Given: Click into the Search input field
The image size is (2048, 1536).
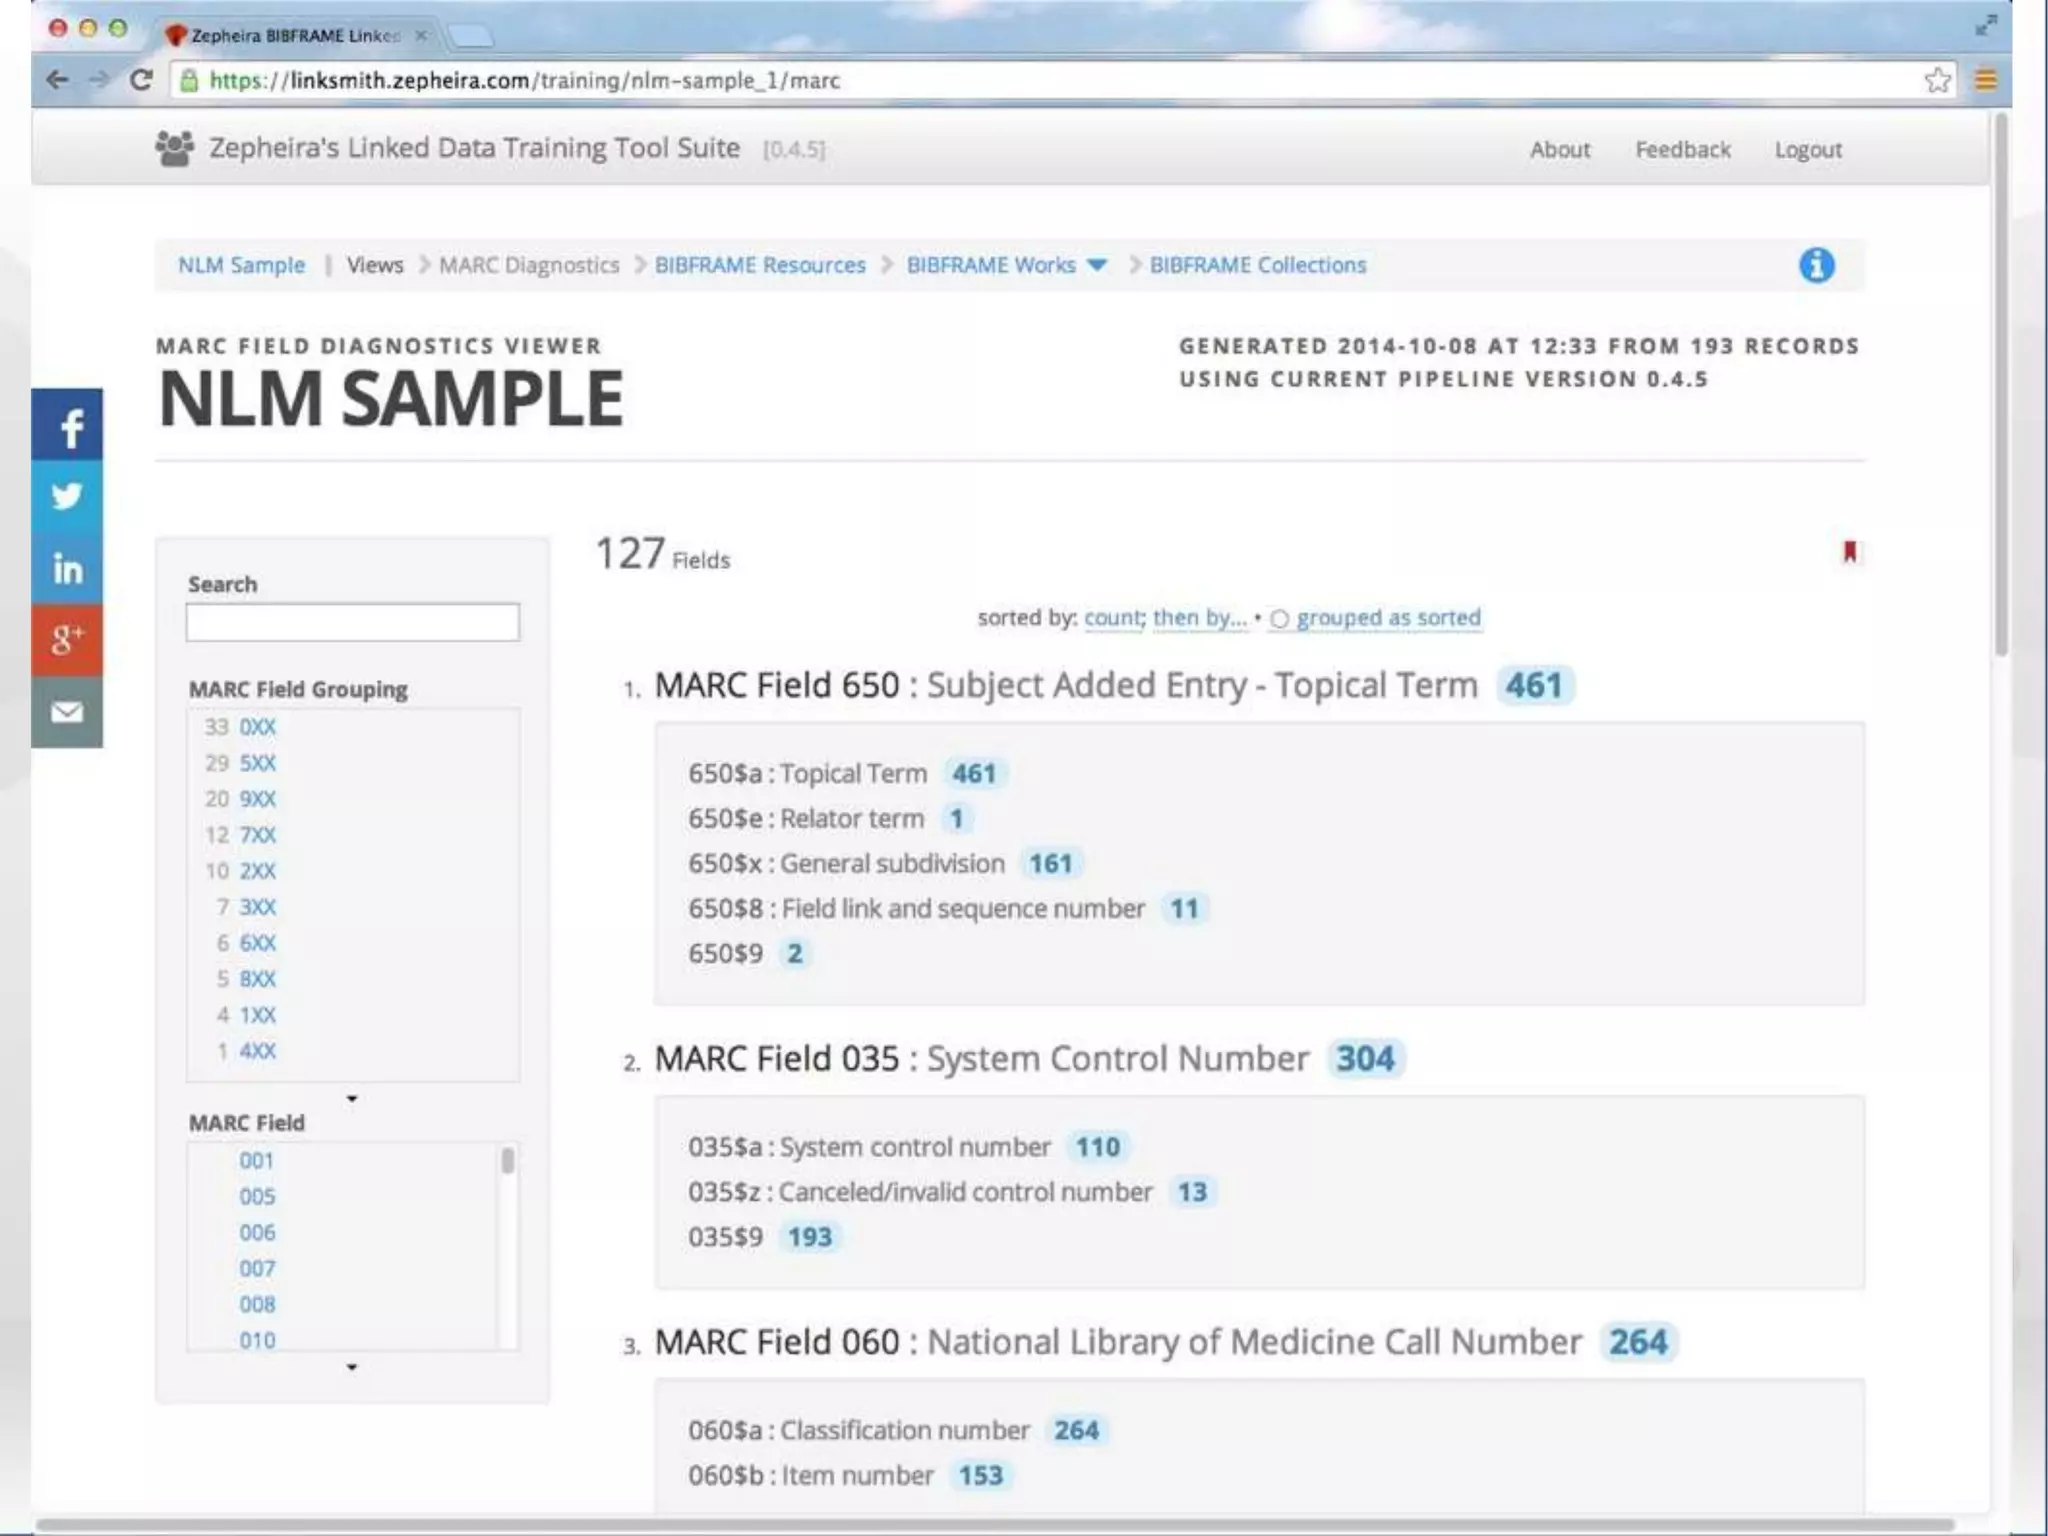Looking at the screenshot, I should pyautogui.click(x=352, y=622).
